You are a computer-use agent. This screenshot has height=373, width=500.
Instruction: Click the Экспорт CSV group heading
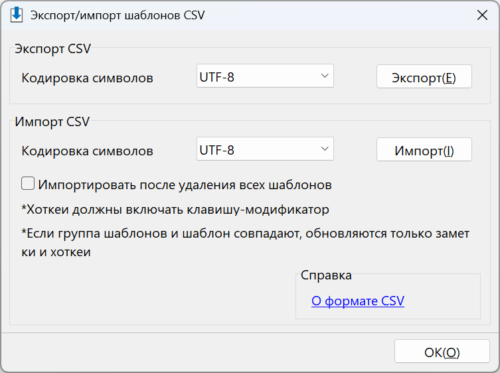click(x=53, y=49)
